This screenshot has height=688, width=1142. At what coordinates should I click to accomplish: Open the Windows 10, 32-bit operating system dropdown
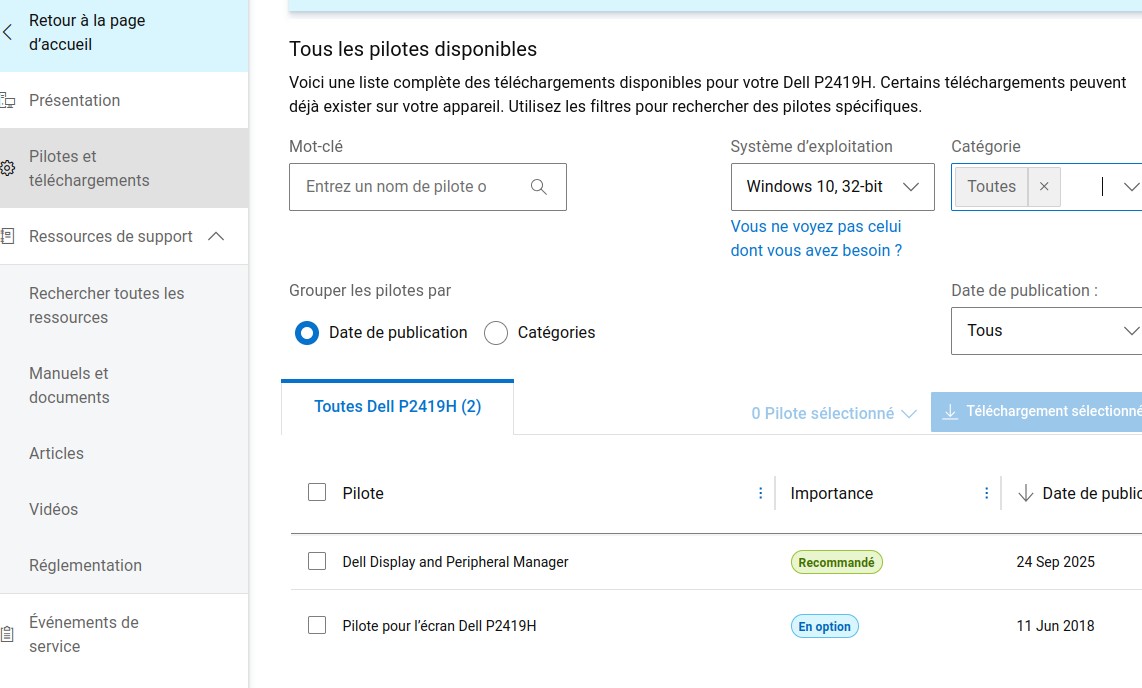tap(832, 187)
